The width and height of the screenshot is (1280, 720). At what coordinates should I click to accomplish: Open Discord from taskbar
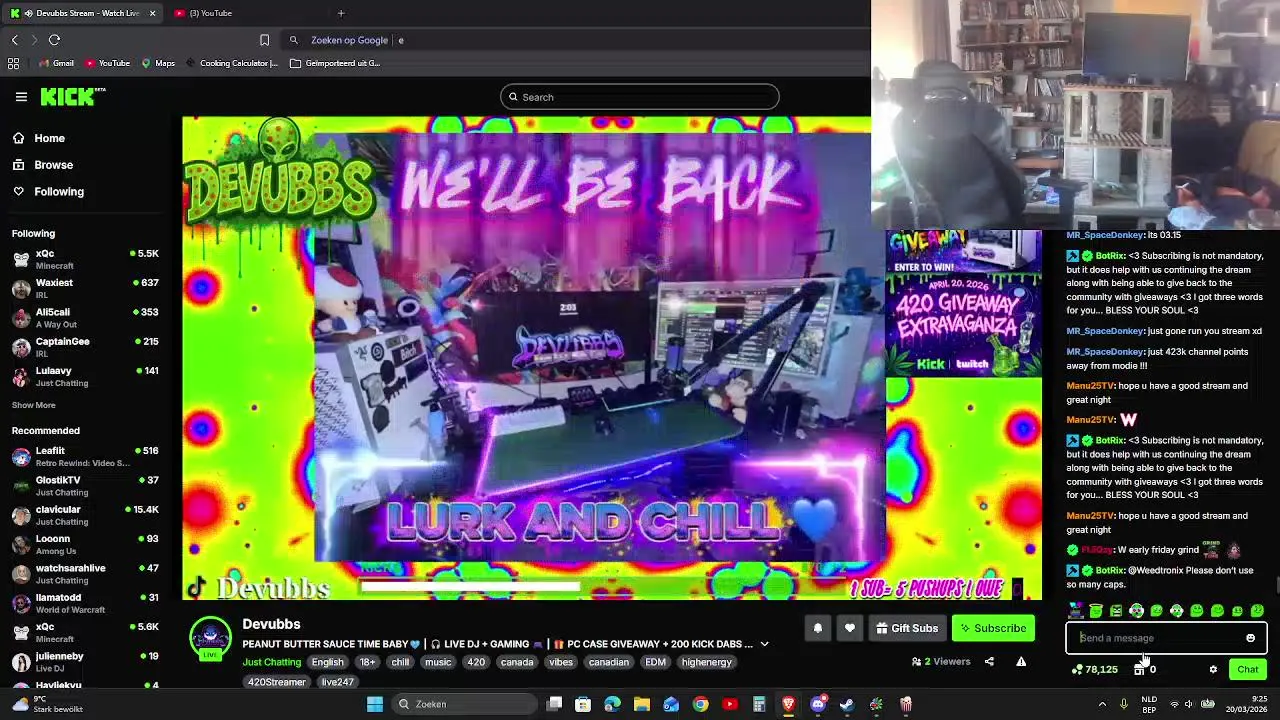pos(818,704)
